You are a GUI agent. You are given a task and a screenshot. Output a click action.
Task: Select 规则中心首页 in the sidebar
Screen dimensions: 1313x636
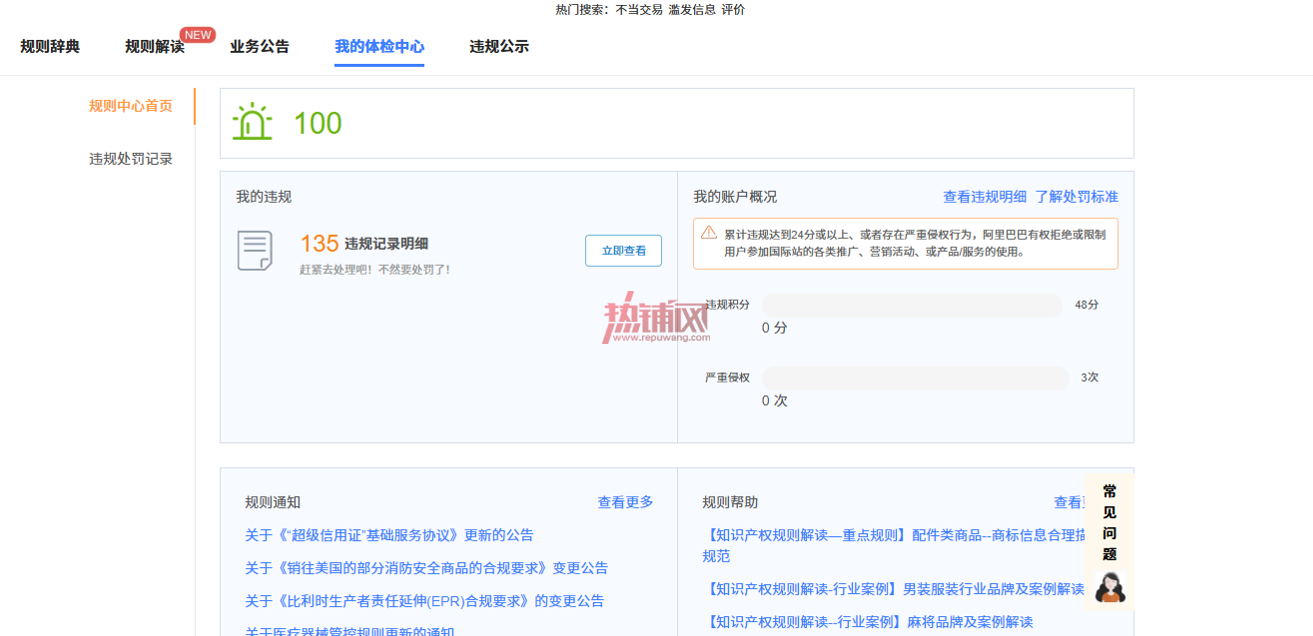click(131, 106)
